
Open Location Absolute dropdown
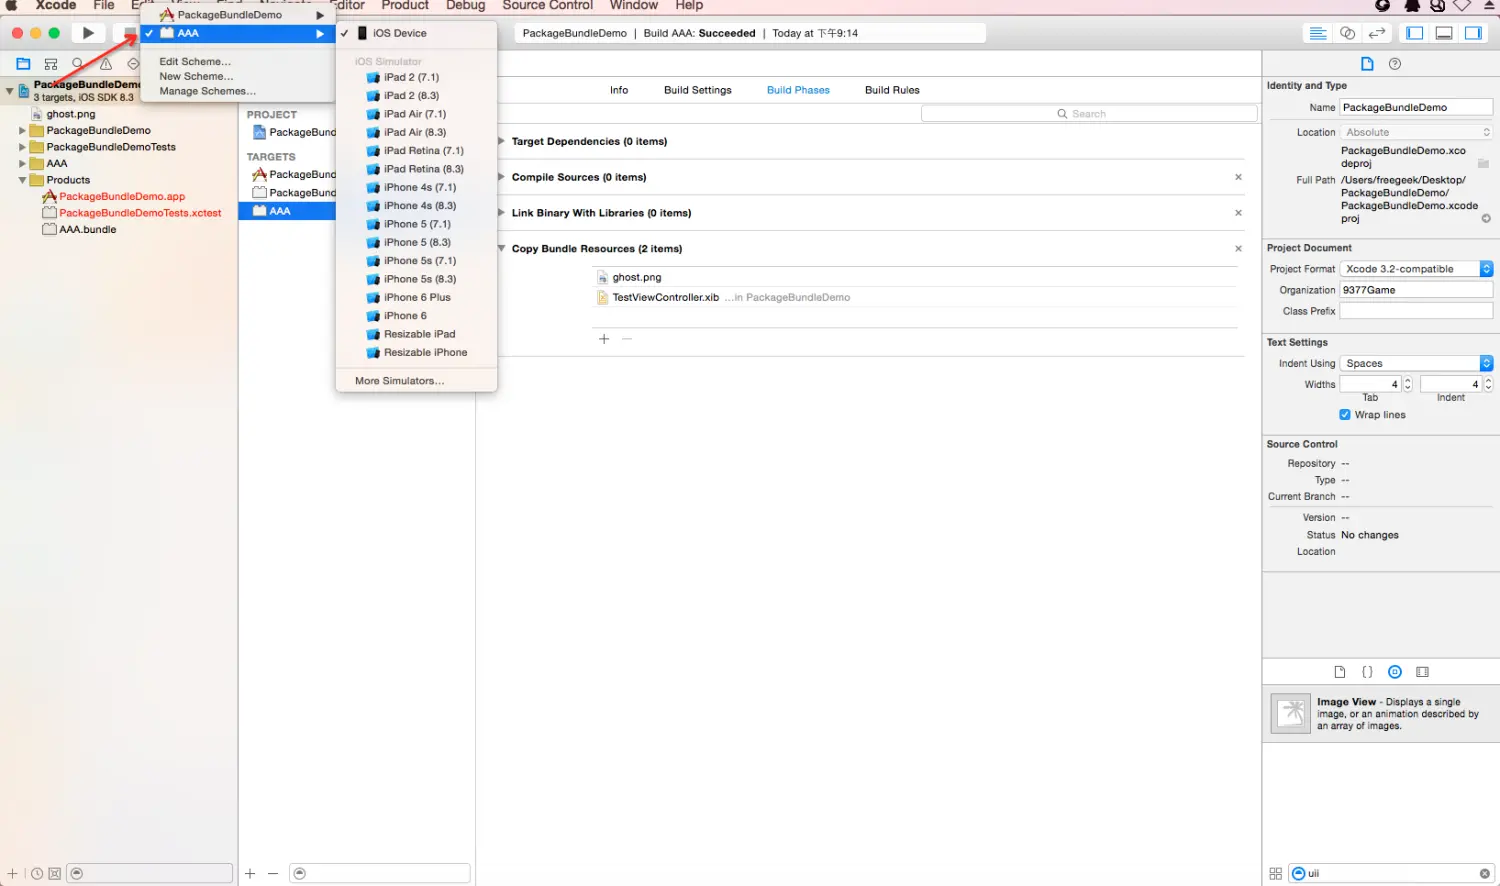1416,132
